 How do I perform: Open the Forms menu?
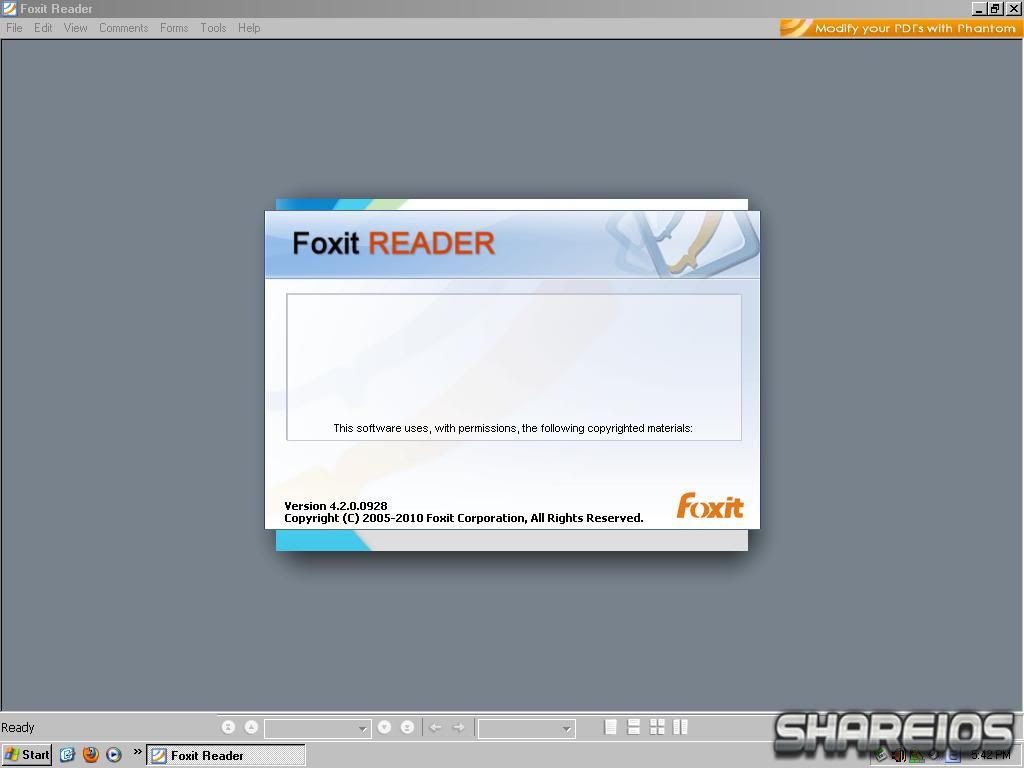coord(174,28)
